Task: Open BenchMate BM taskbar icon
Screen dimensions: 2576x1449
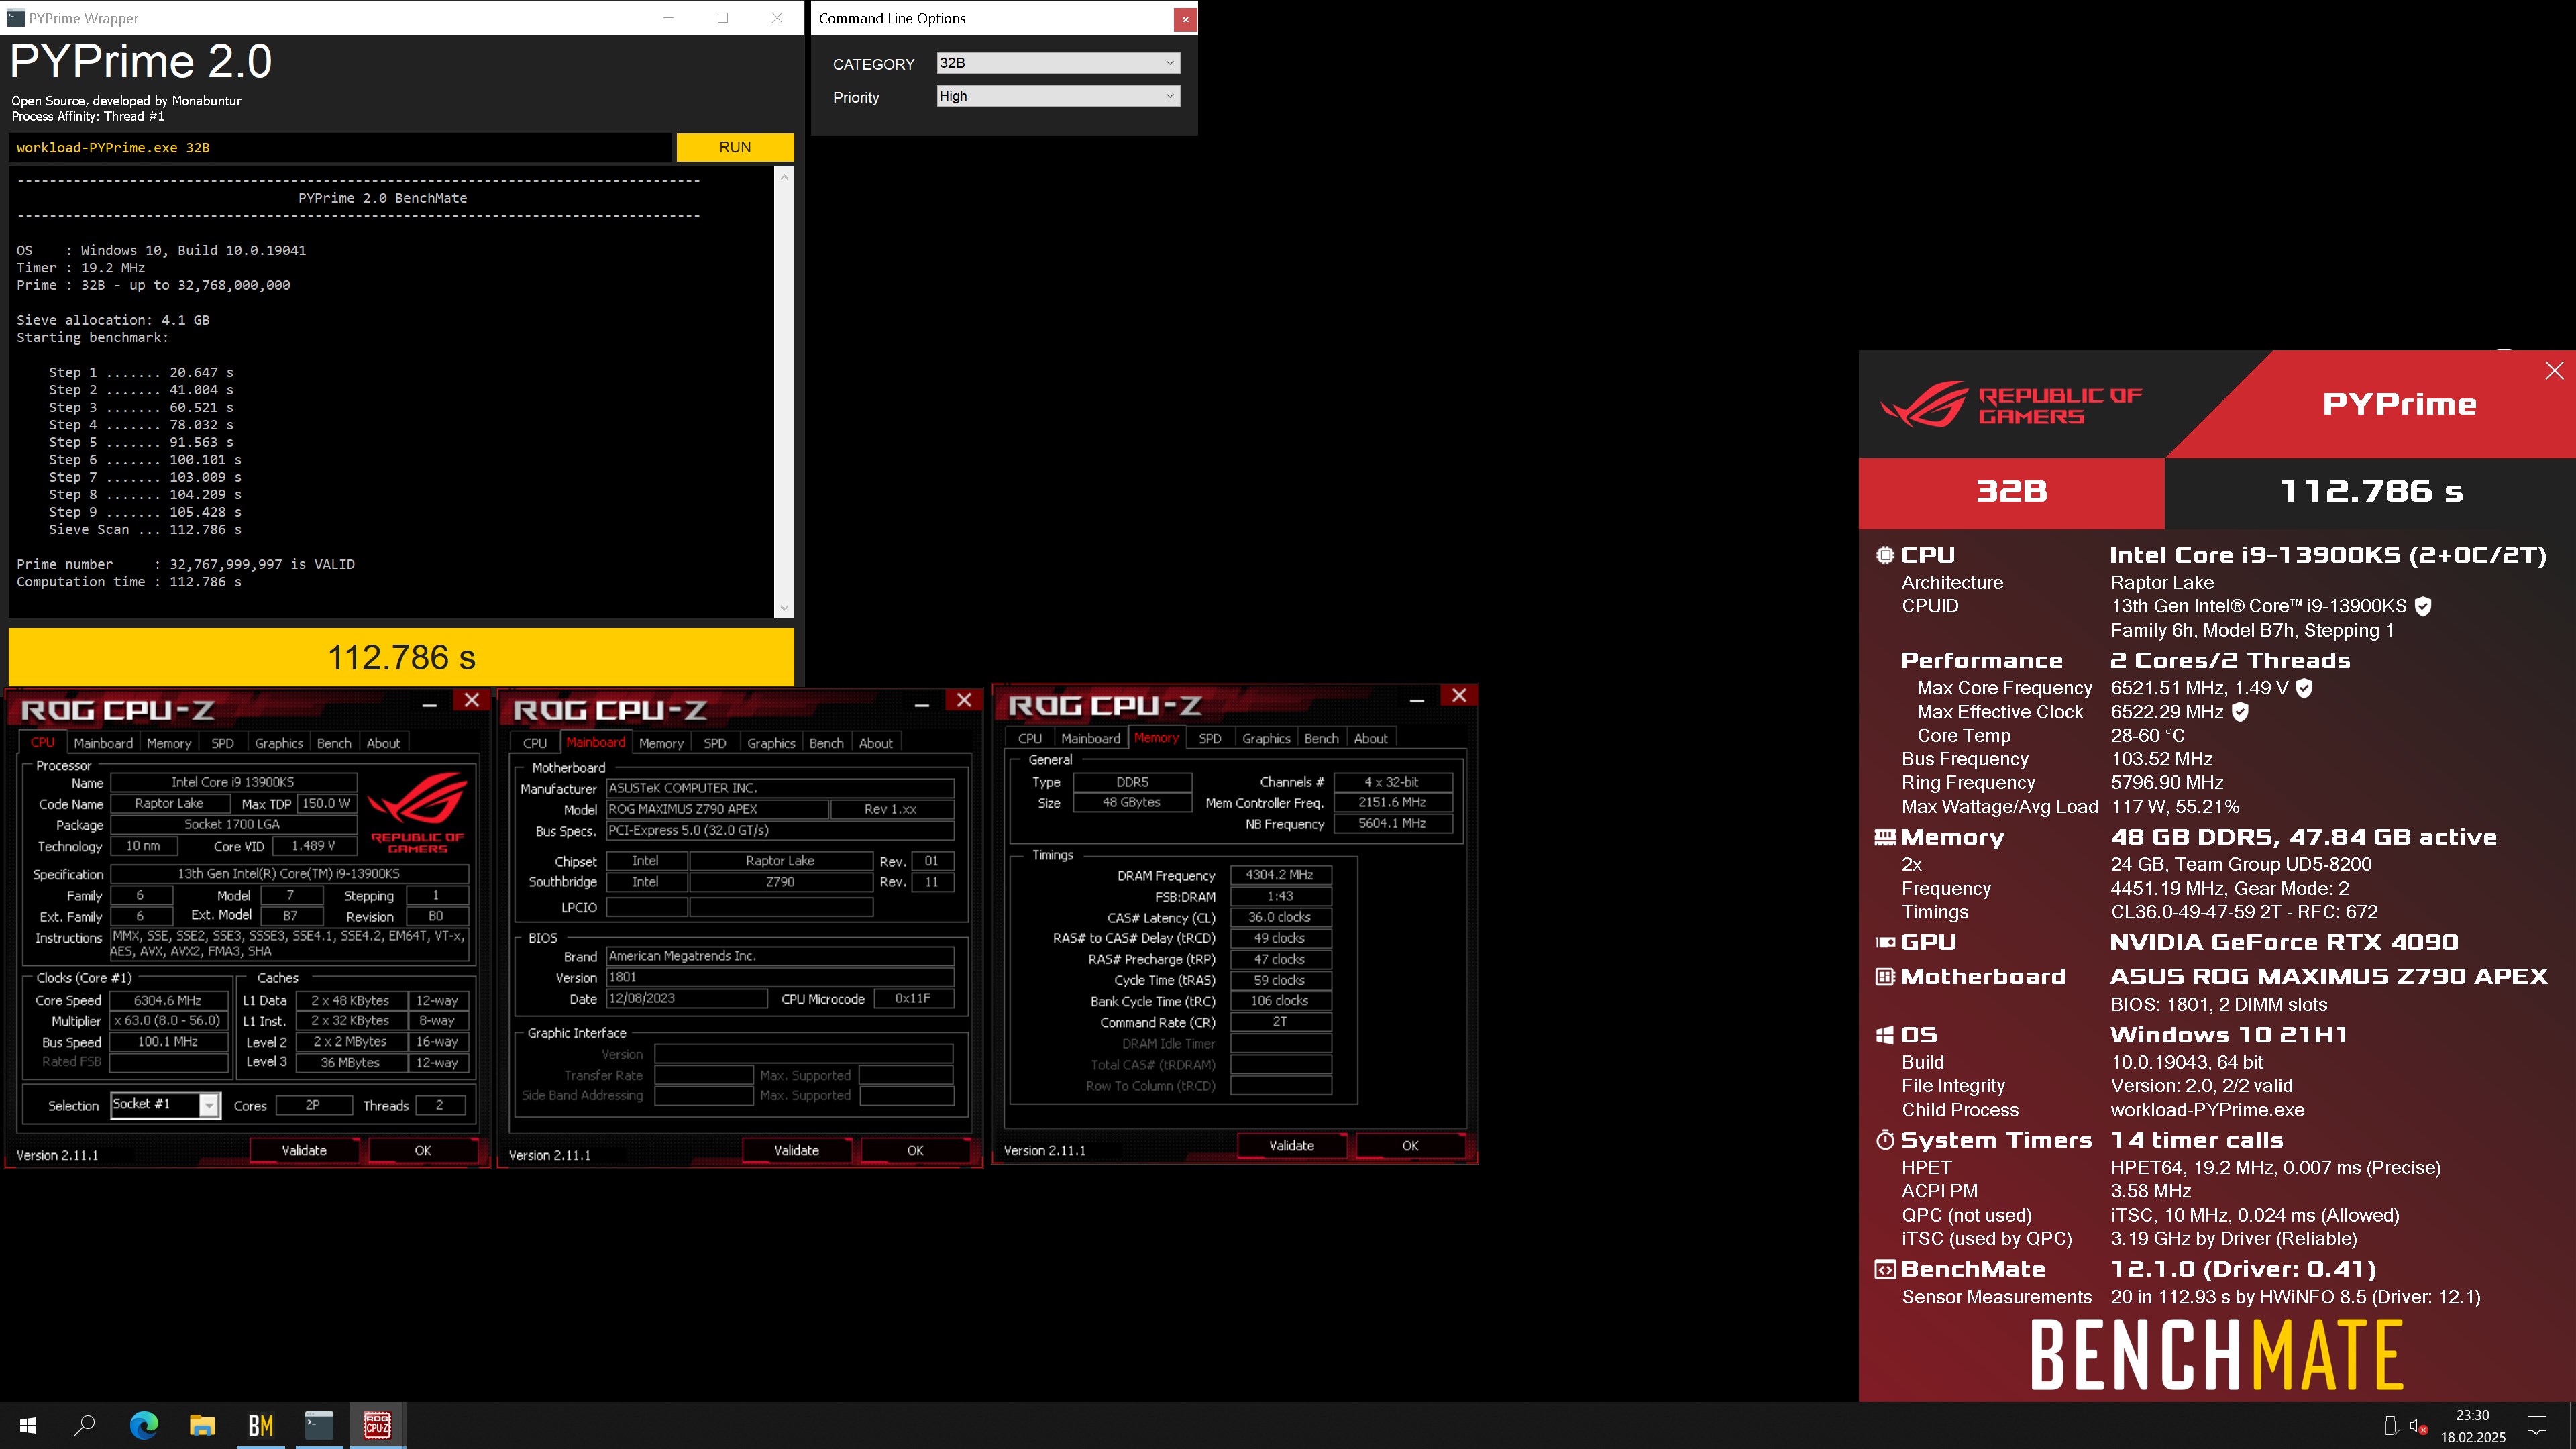Action: tap(260, 1425)
